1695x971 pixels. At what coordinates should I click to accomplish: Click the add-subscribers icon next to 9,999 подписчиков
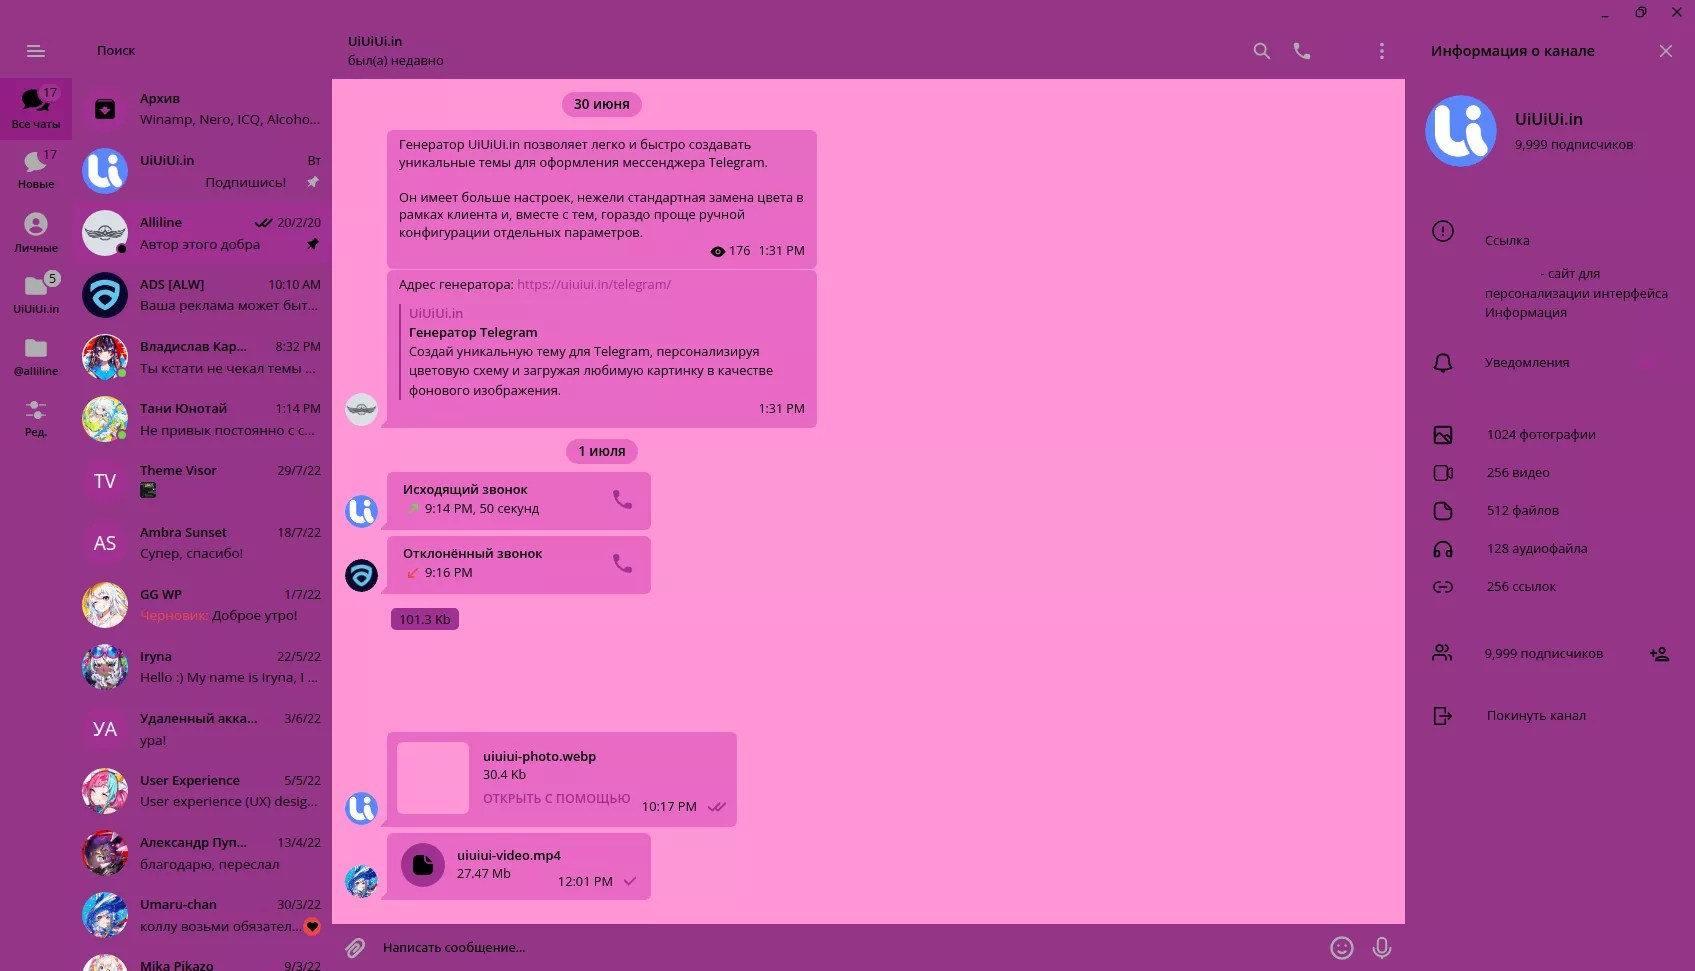(1660, 653)
